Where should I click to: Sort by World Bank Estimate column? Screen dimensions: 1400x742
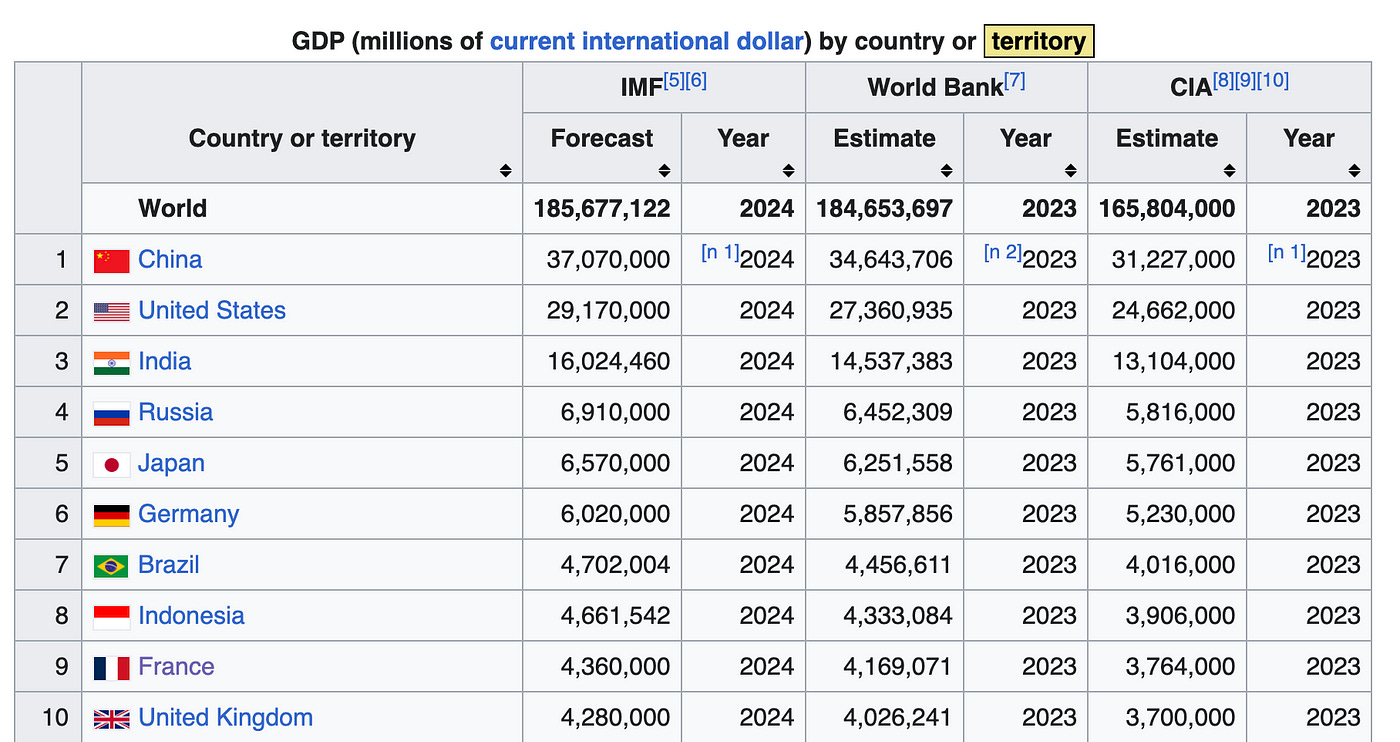946,171
